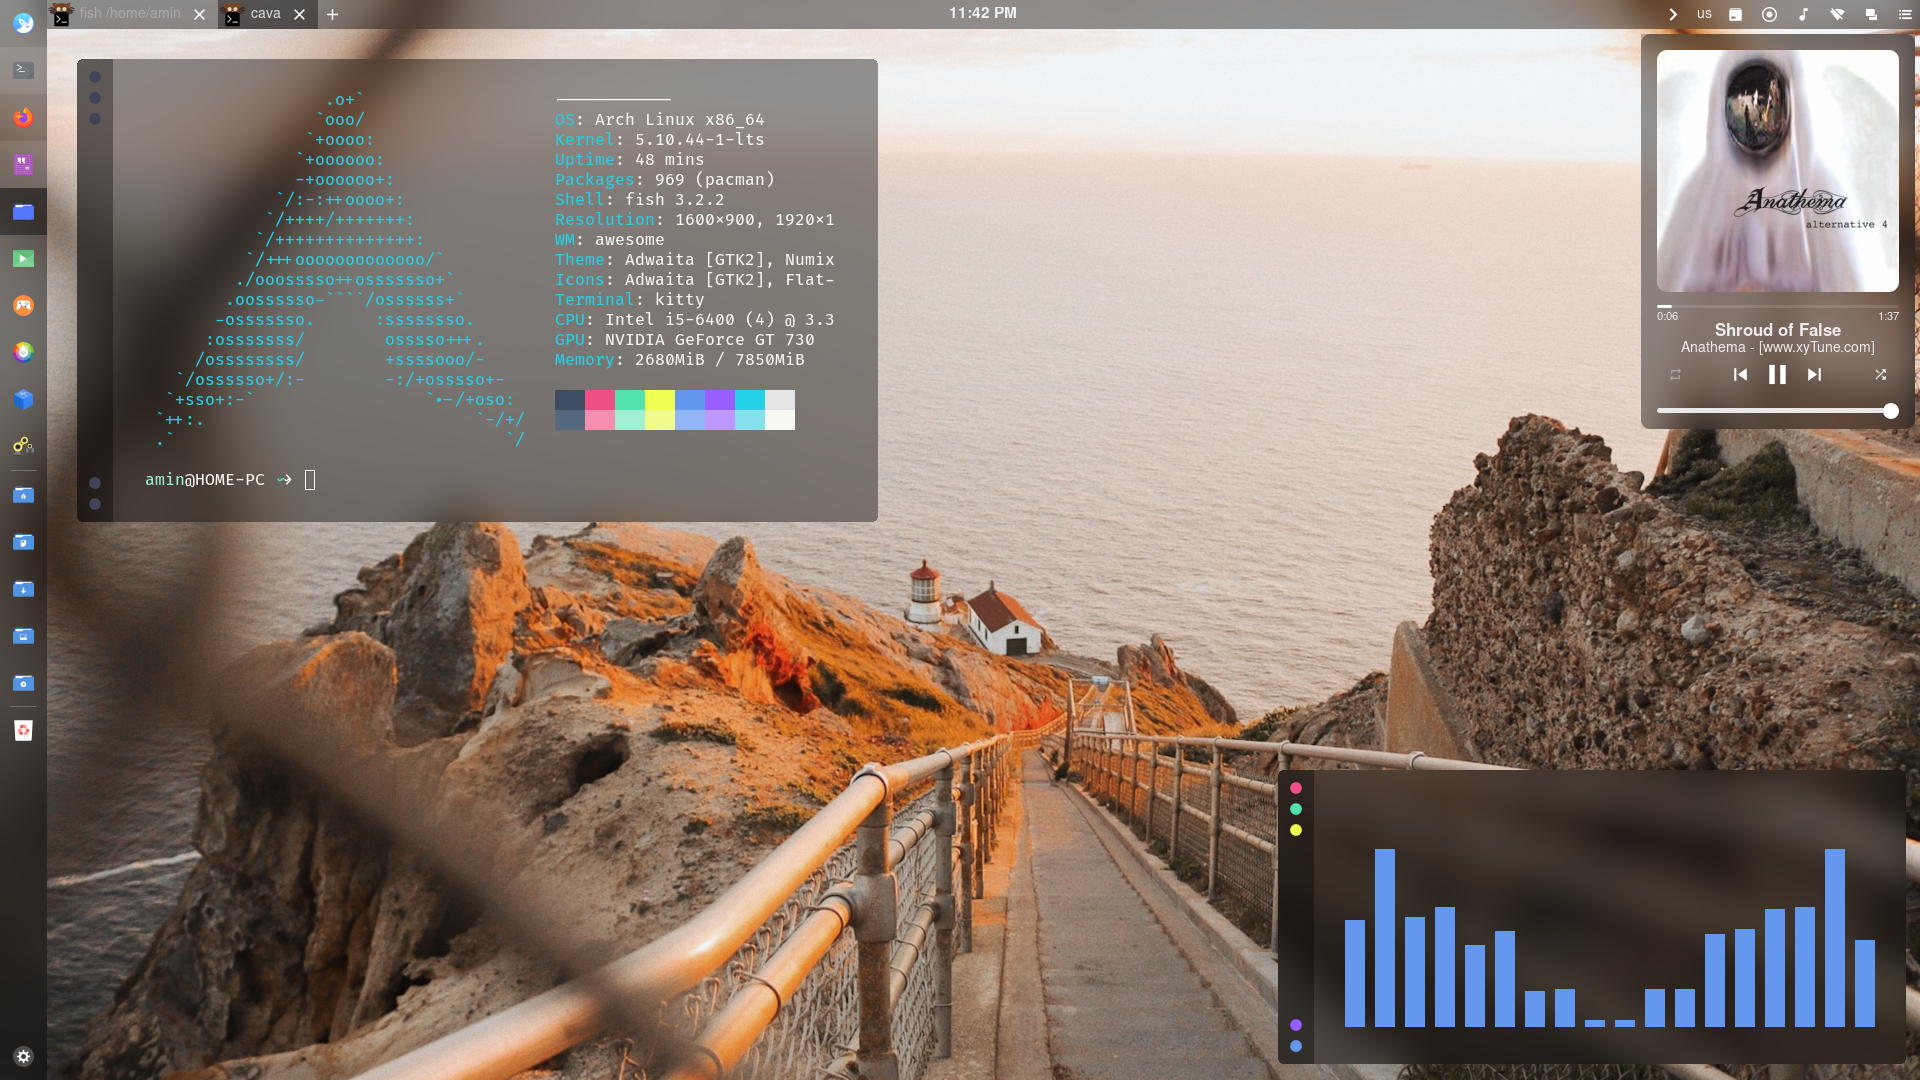Viewport: 1920px width, 1080px height.
Task: Launch Firefox from the left dock
Action: click(x=23, y=118)
